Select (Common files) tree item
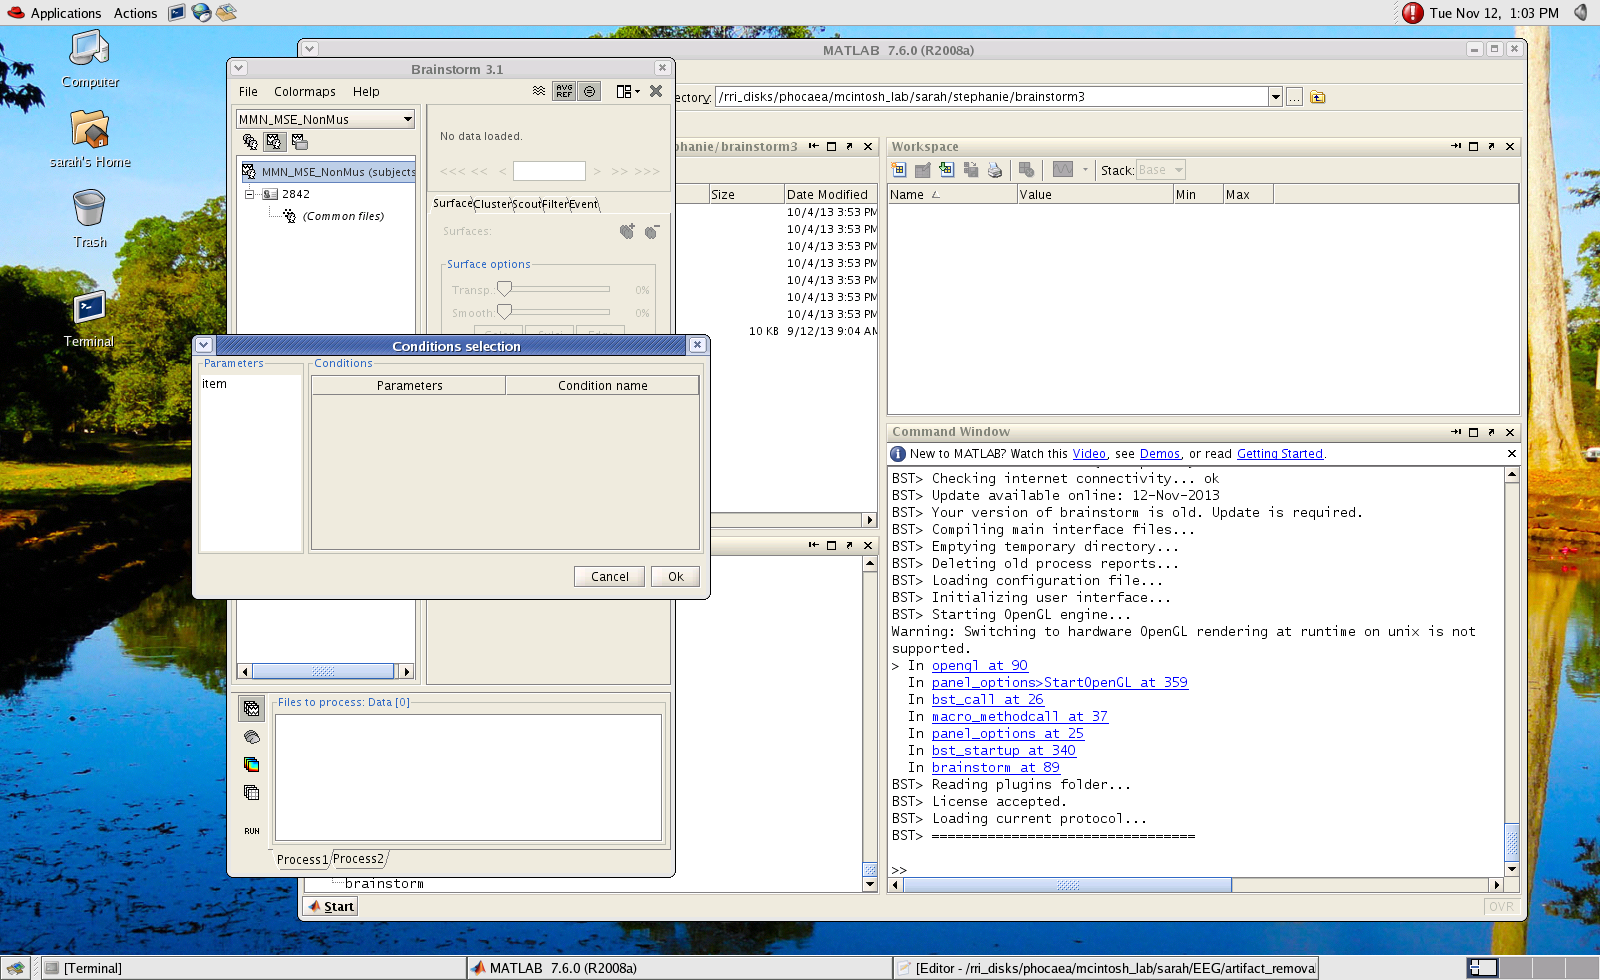1600x980 pixels. click(343, 216)
